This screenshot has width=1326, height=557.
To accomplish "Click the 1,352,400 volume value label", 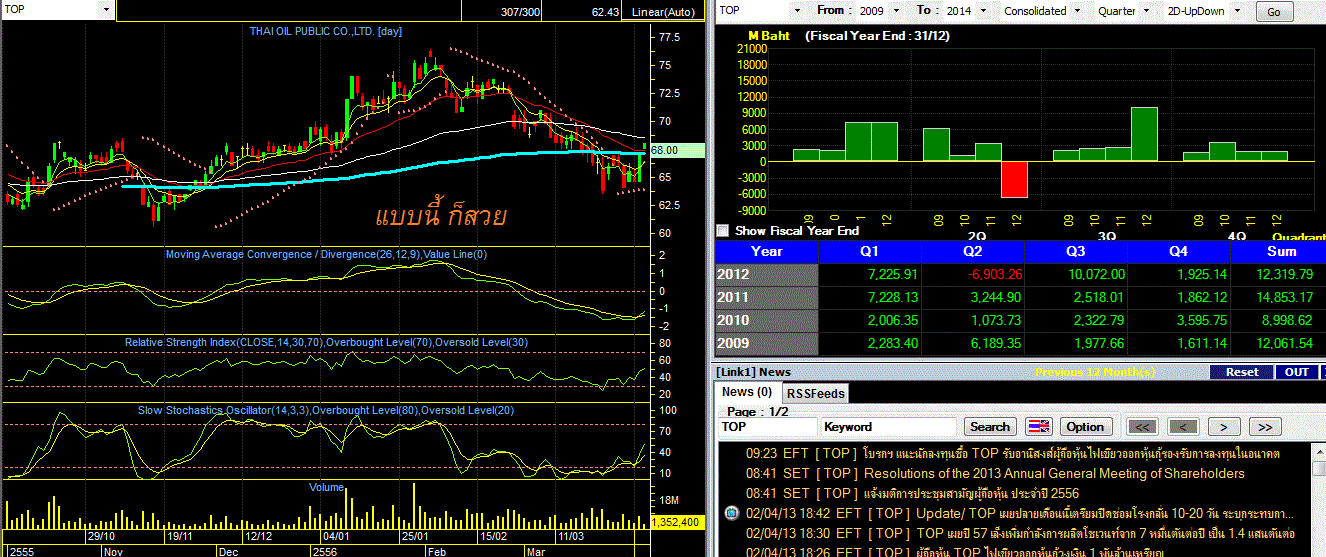I will (x=678, y=522).
